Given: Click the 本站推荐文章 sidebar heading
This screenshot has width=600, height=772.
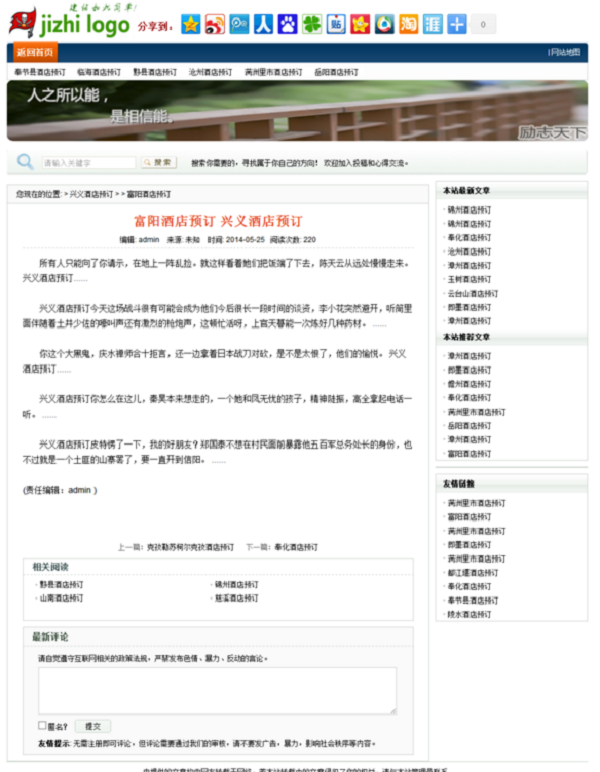Looking at the screenshot, I should point(467,337).
